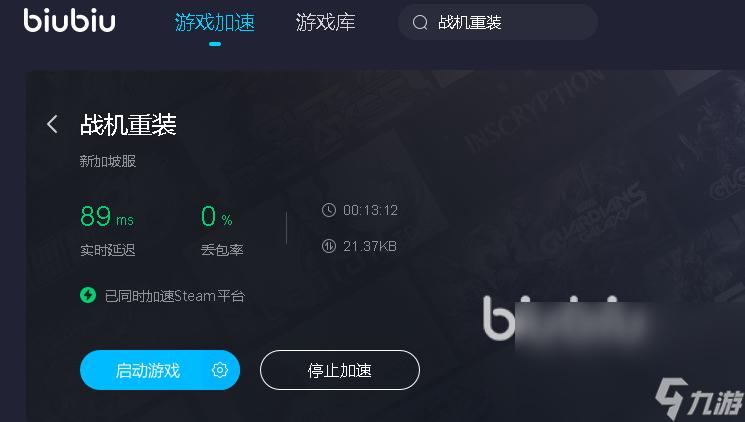Image resolution: width=745 pixels, height=422 pixels.
Task: Open launch settings gear icon
Action: [220, 370]
